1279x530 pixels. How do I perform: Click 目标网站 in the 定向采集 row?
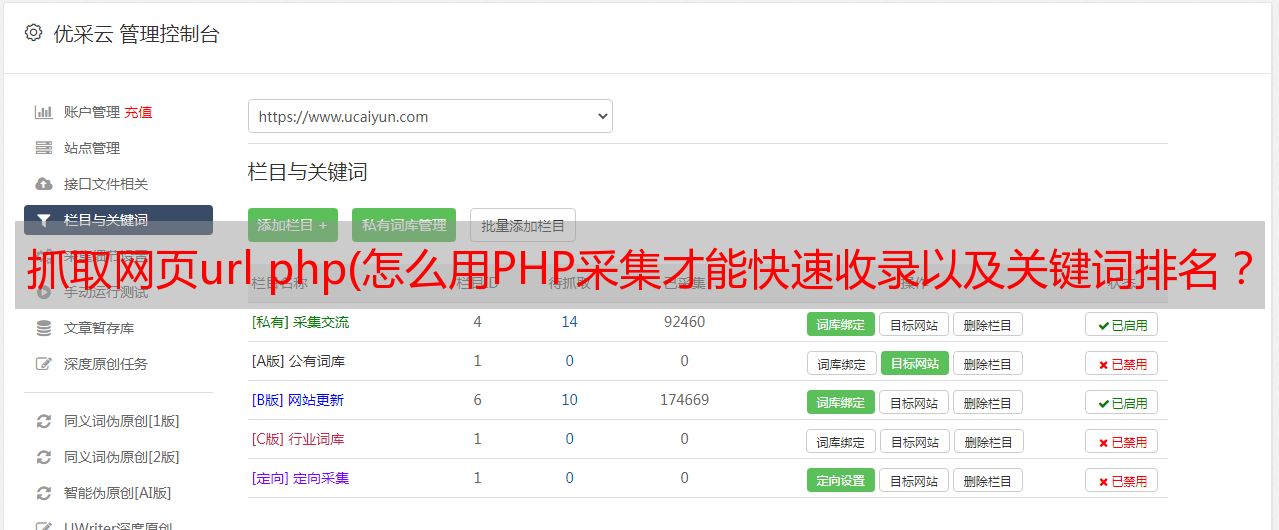point(914,480)
